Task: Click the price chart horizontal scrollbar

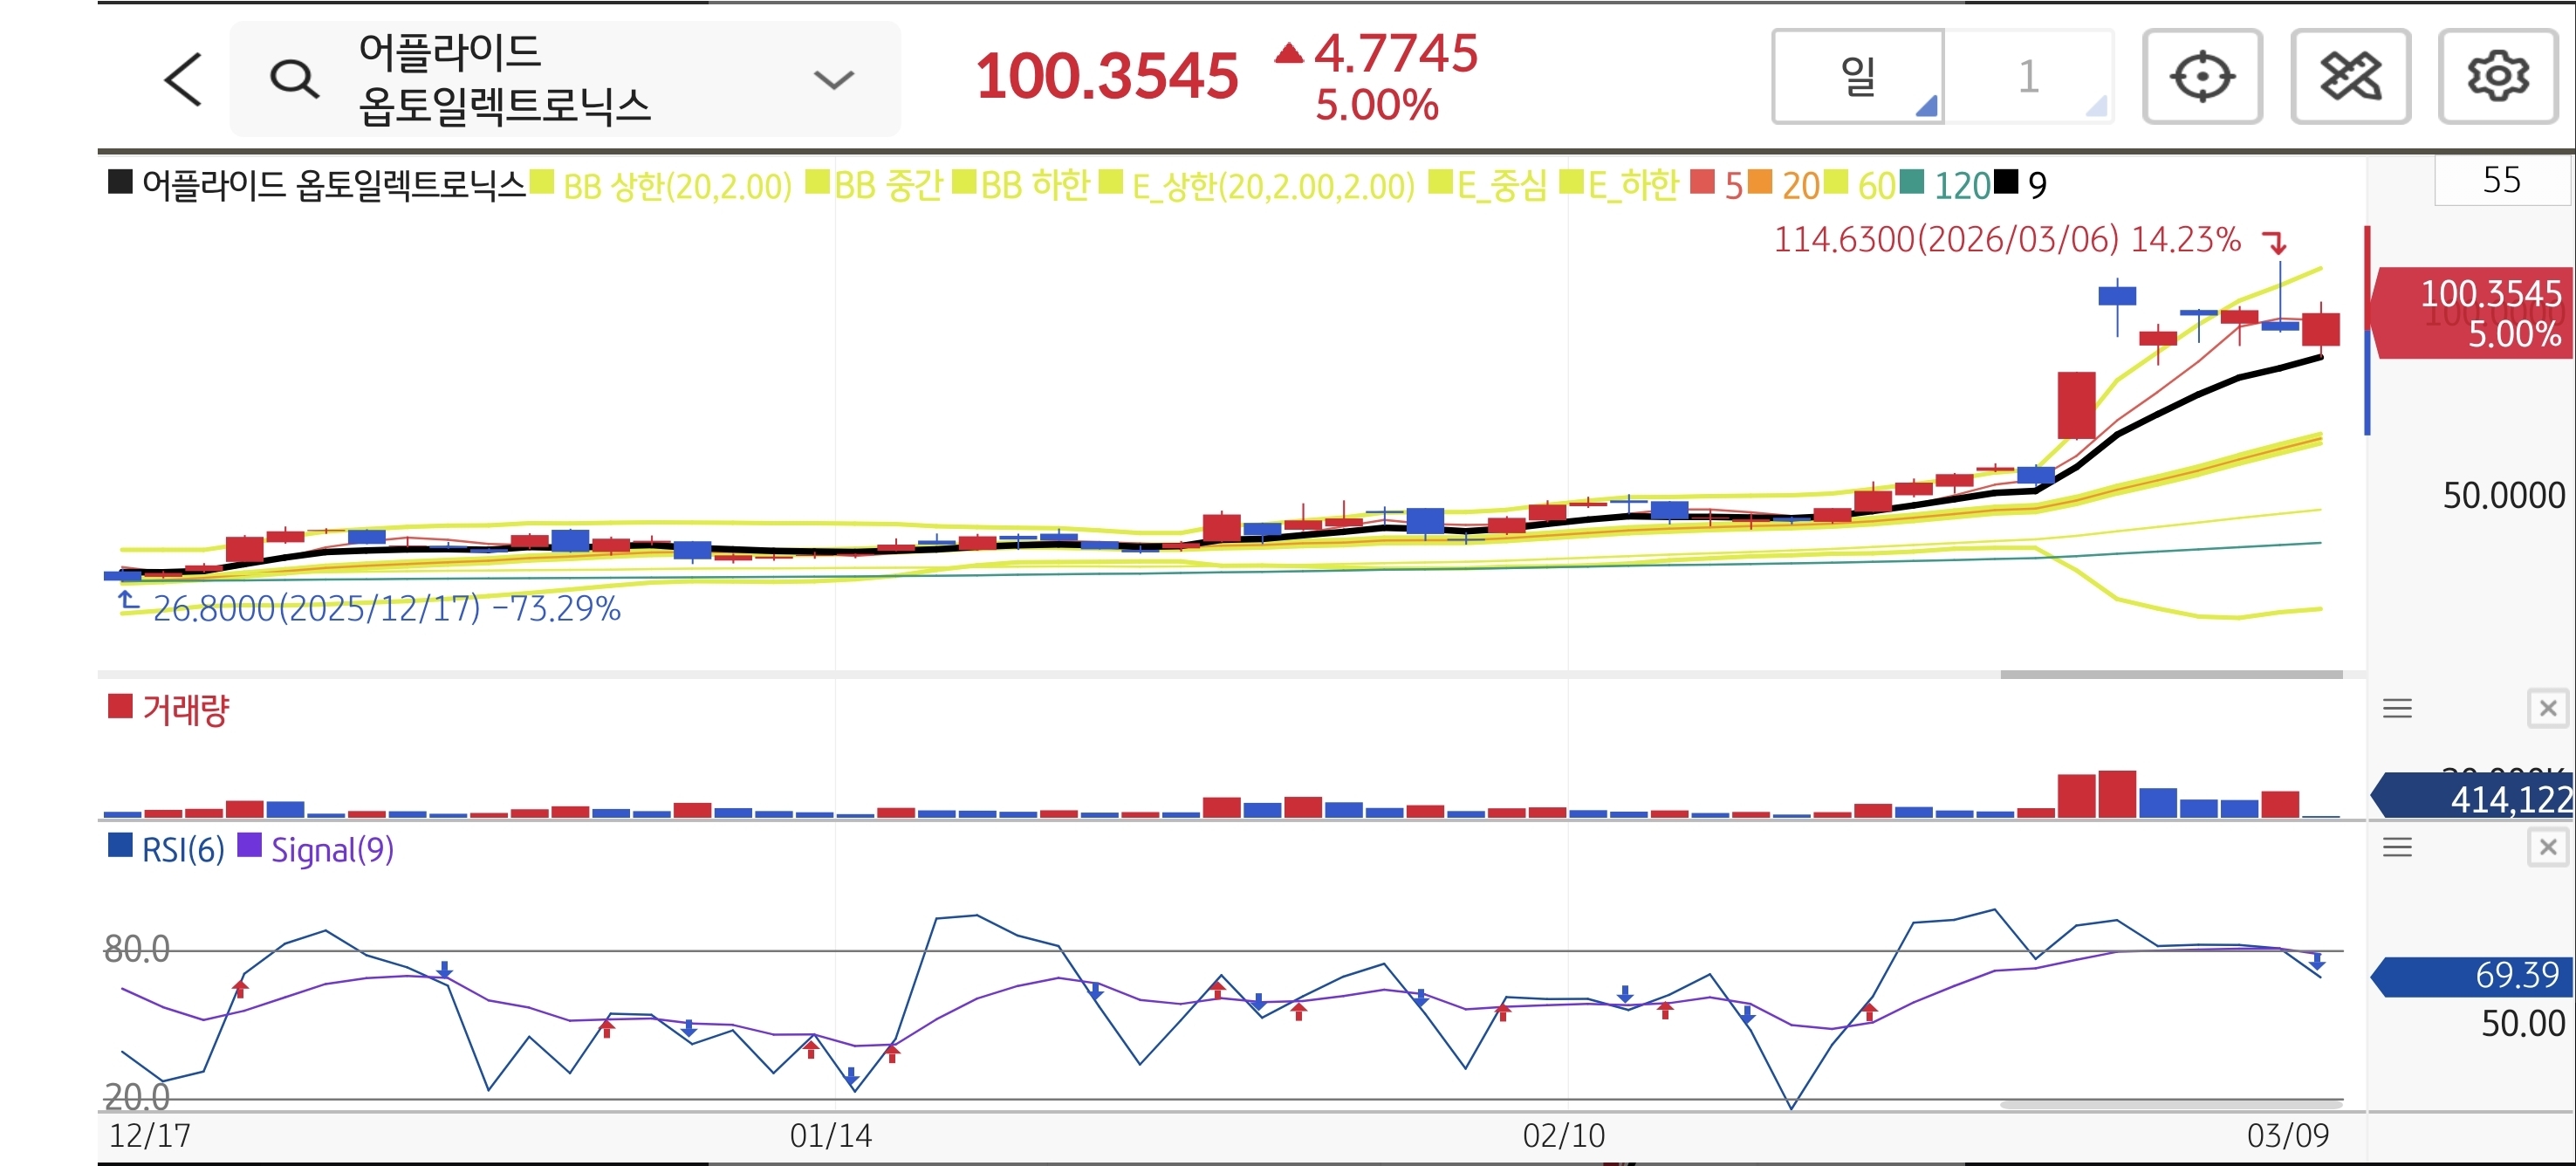Action: pyautogui.click(x=2170, y=675)
